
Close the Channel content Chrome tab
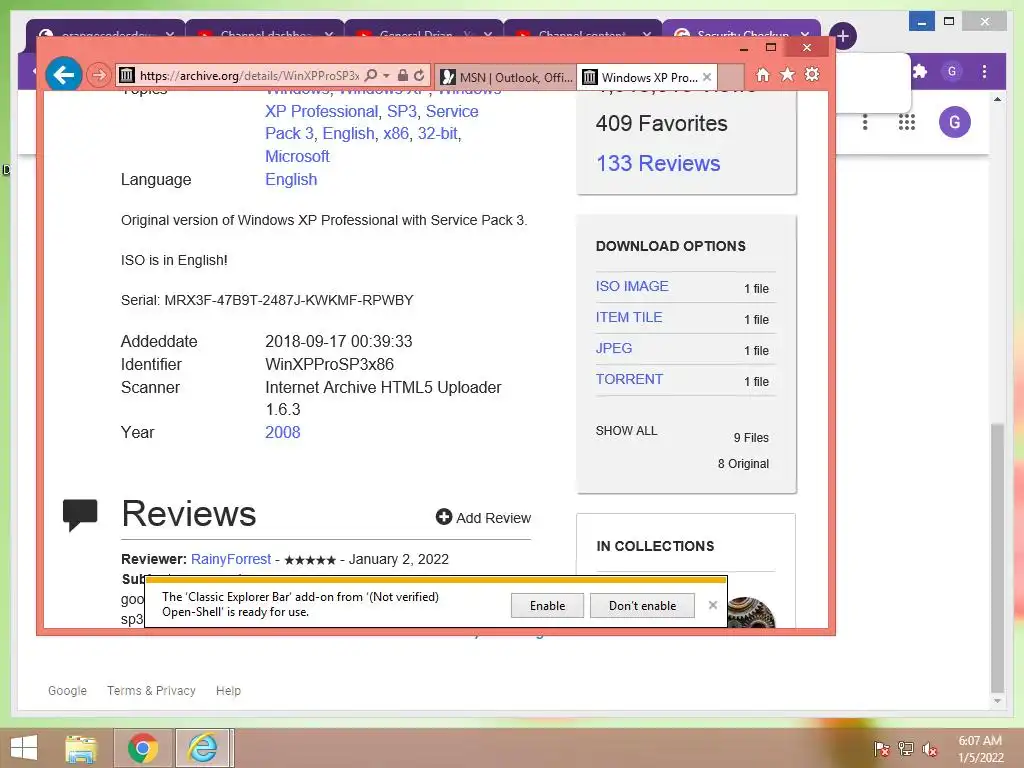pyautogui.click(x=647, y=34)
